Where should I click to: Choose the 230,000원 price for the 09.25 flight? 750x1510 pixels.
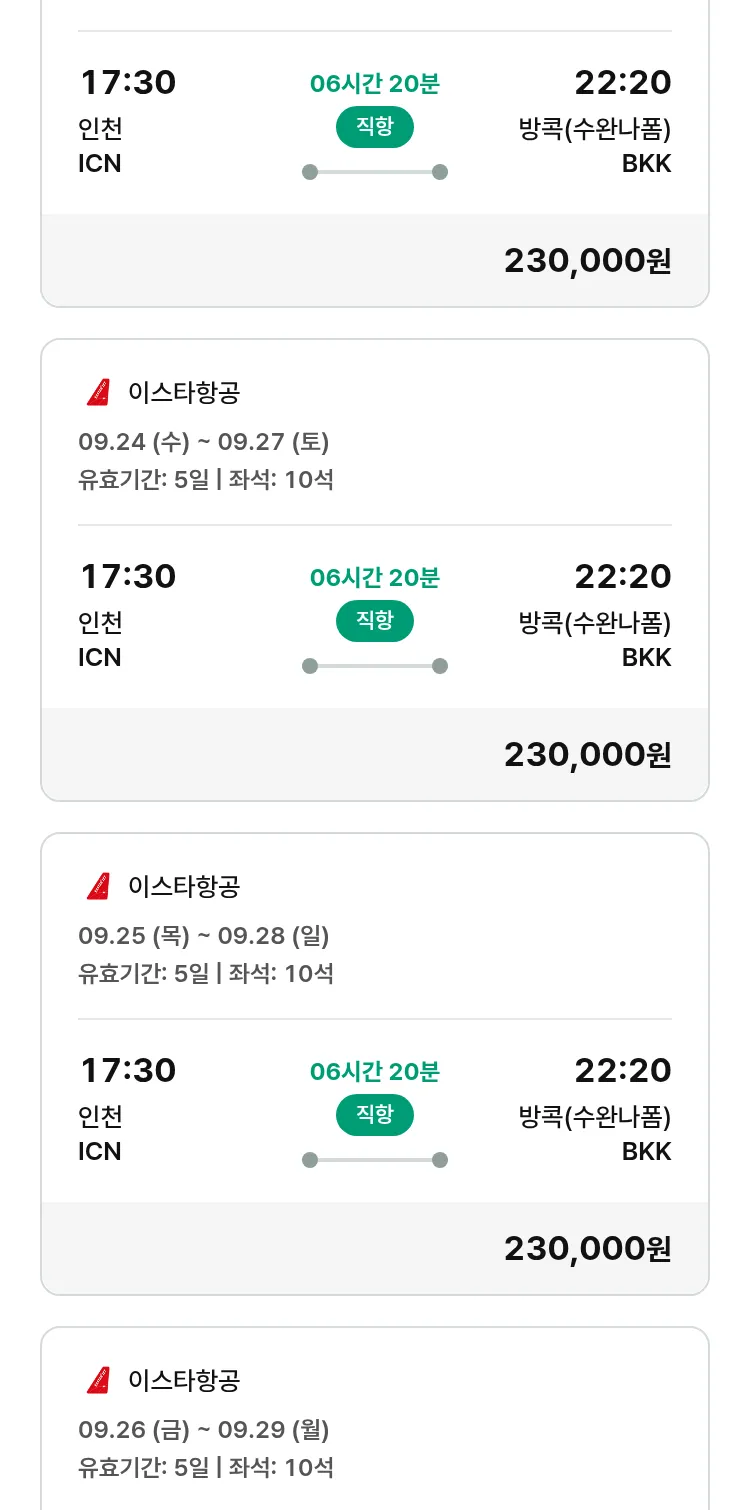tap(587, 1249)
